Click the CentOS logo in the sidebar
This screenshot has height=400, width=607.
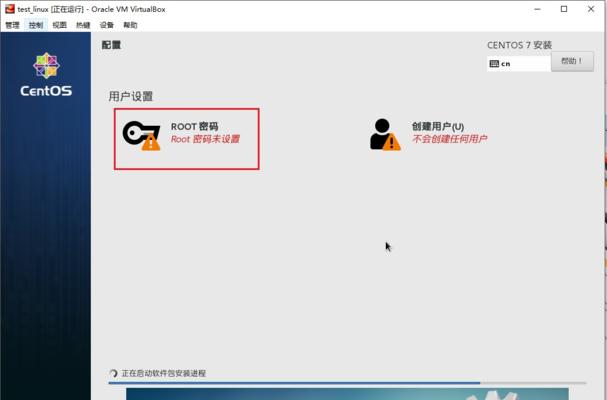[46, 74]
